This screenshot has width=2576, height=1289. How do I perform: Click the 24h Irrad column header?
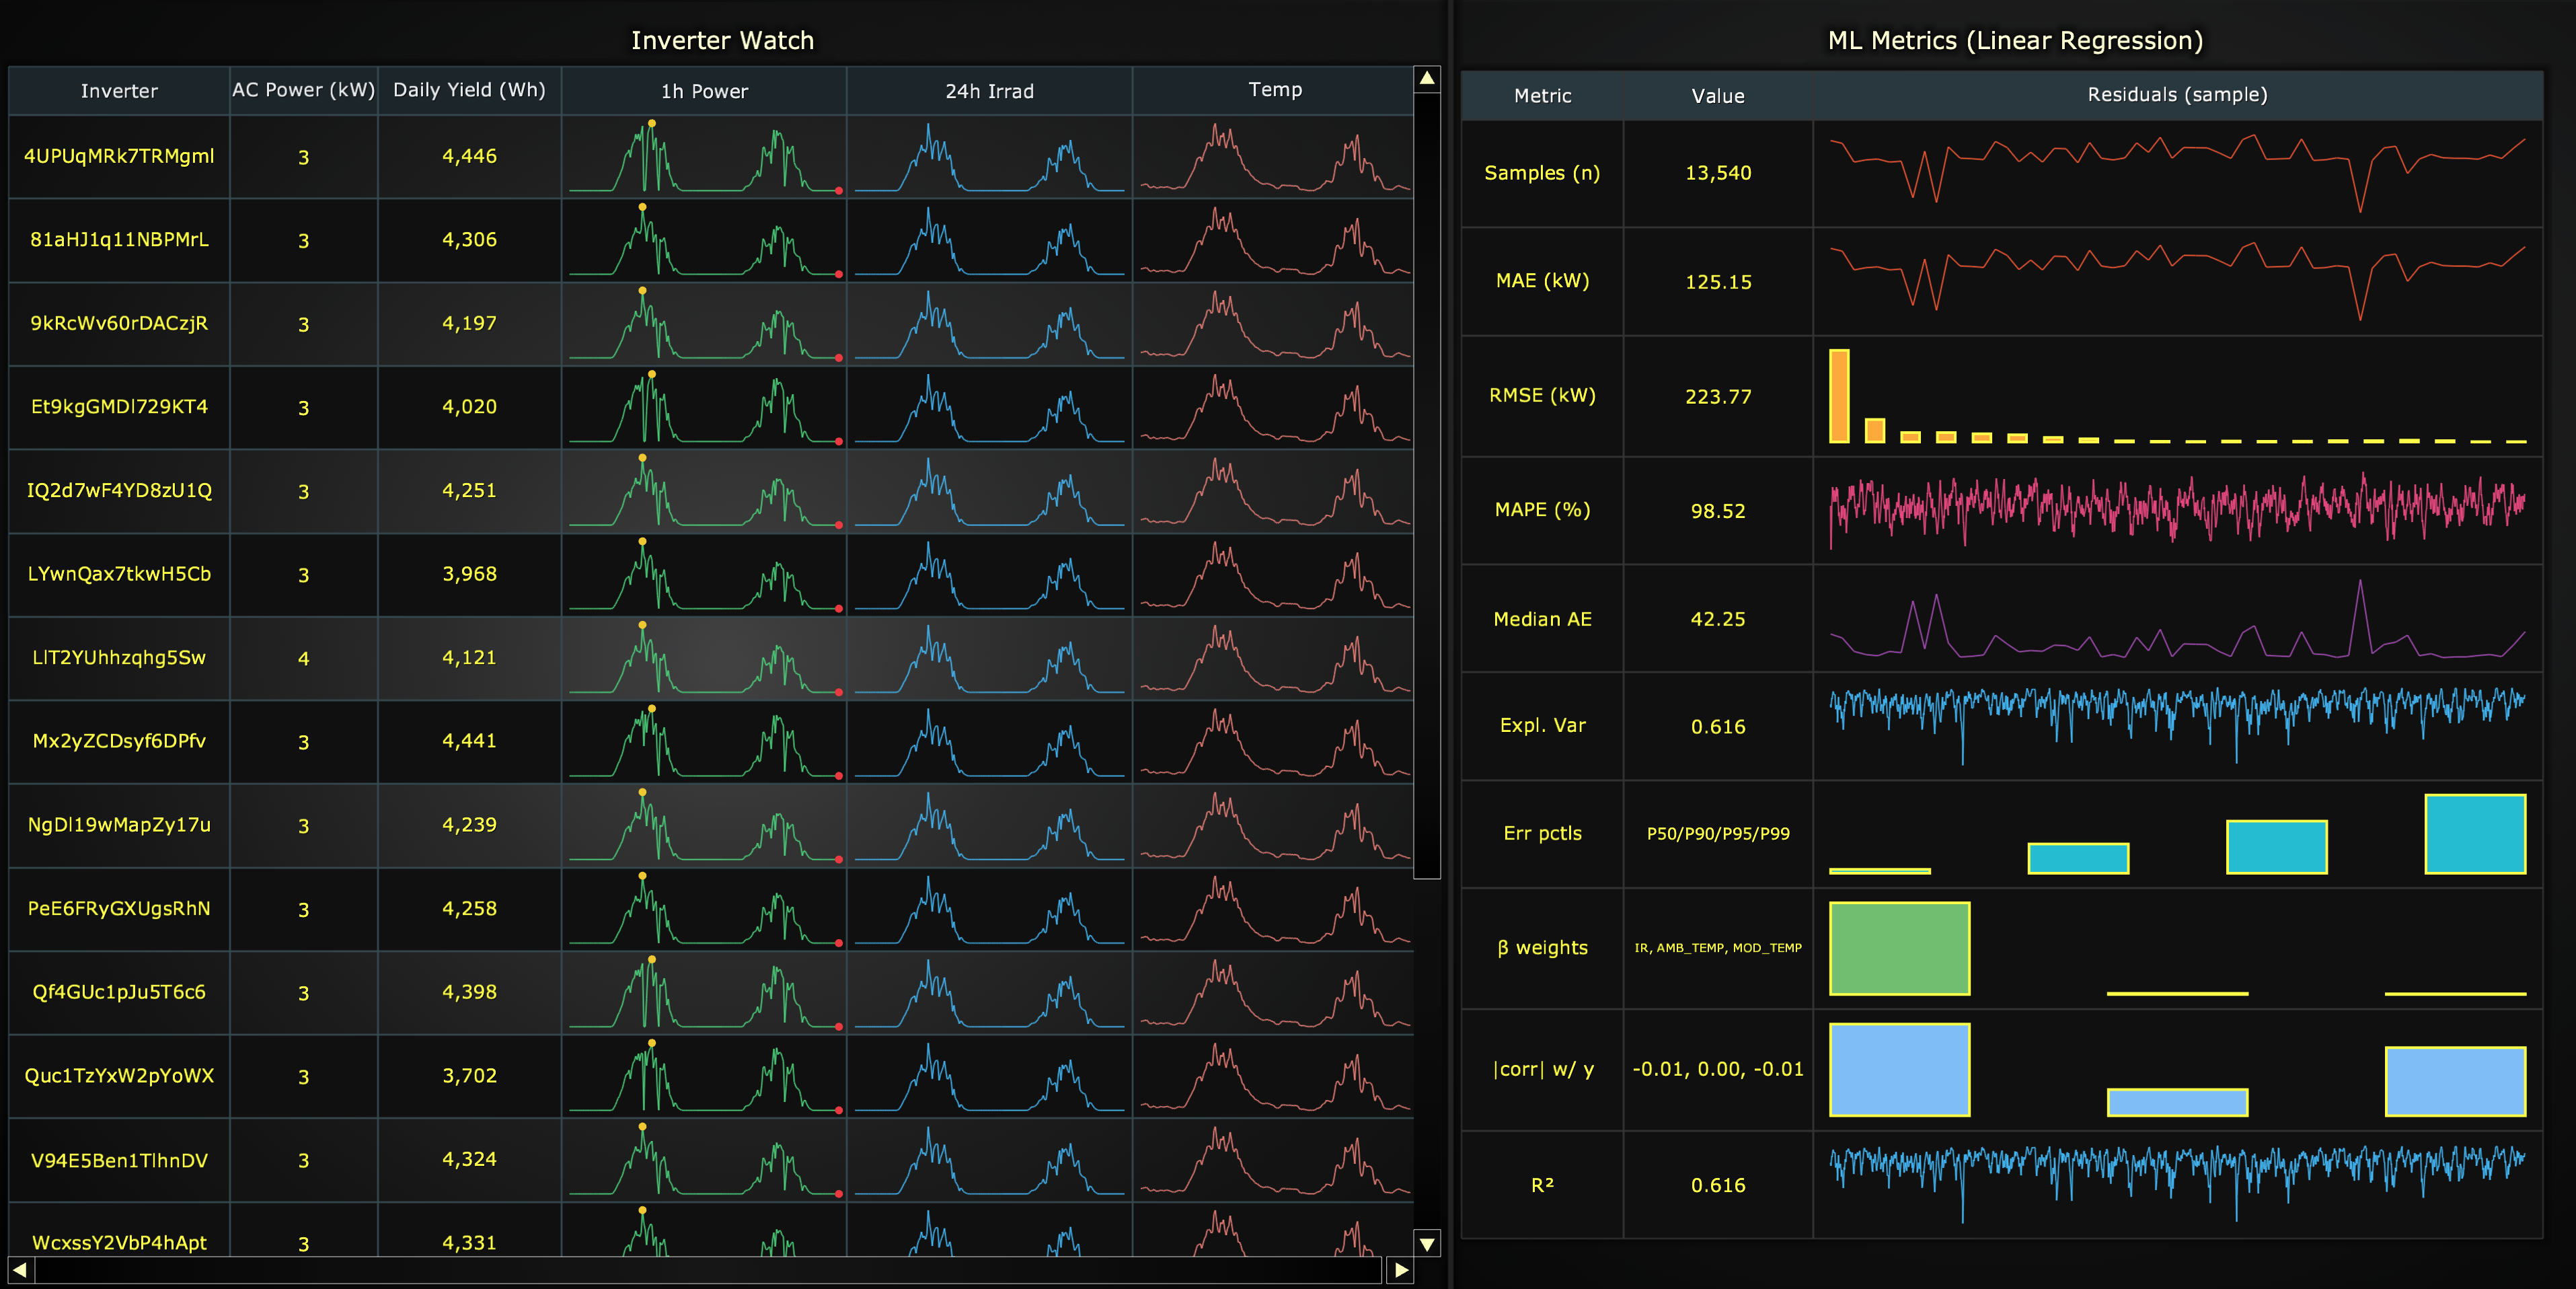point(989,91)
